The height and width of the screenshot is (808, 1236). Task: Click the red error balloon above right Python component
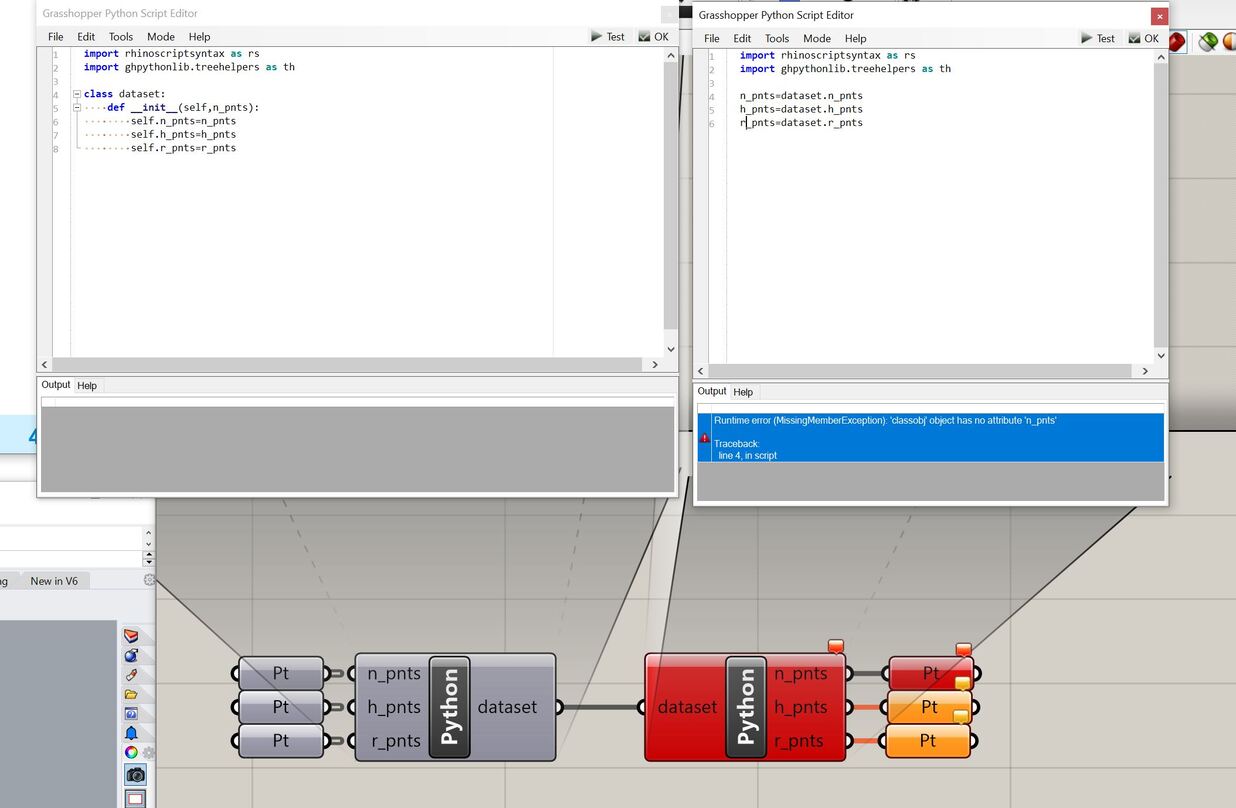[836, 646]
